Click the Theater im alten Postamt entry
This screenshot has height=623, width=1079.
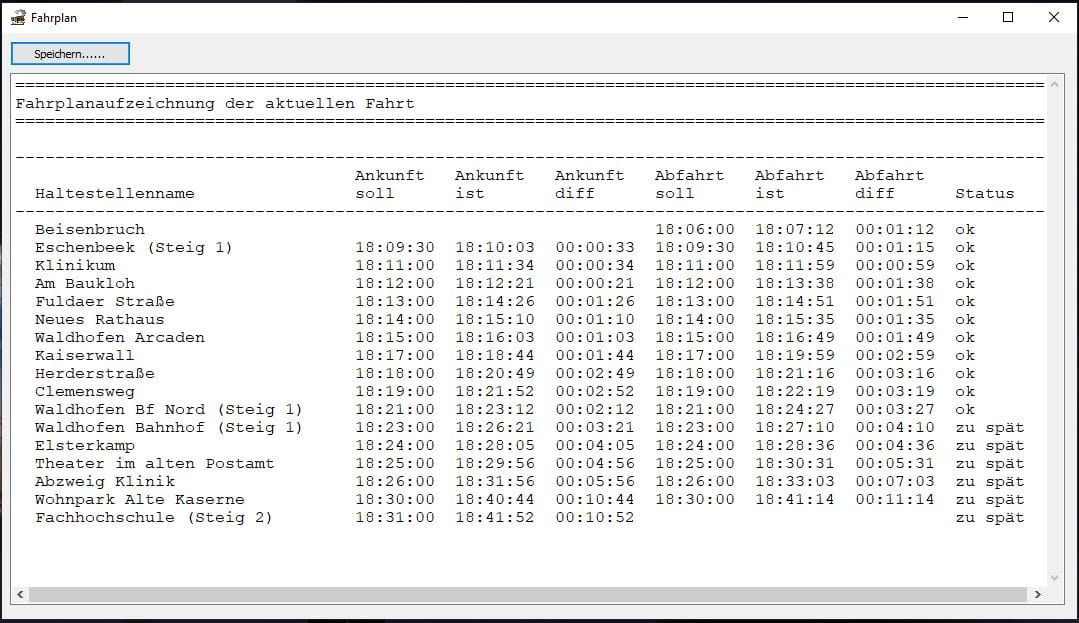pos(154,463)
